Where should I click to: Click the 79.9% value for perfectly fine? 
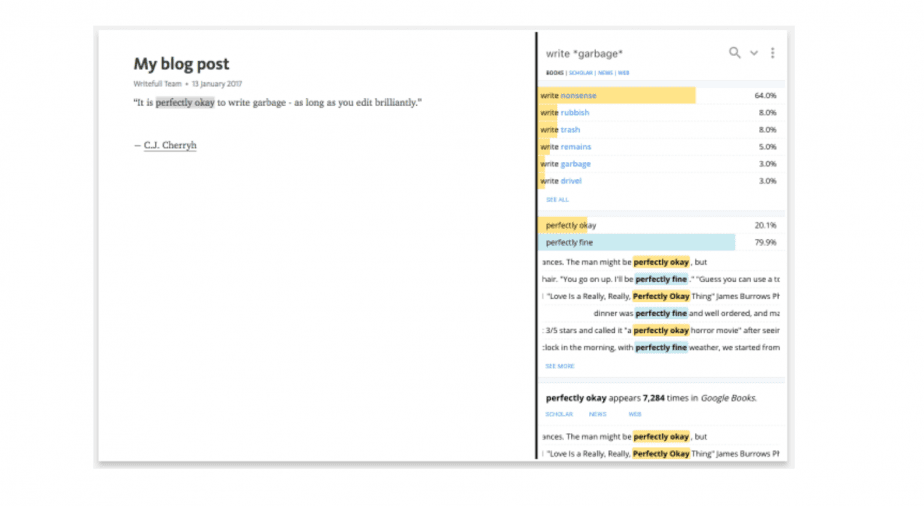765,242
